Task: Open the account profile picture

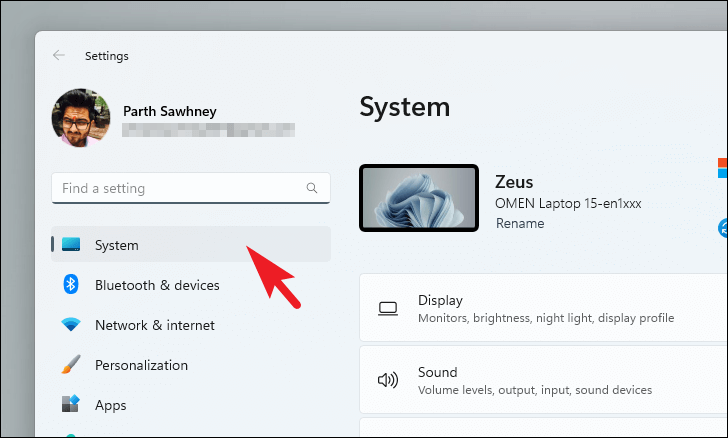Action: (81, 118)
